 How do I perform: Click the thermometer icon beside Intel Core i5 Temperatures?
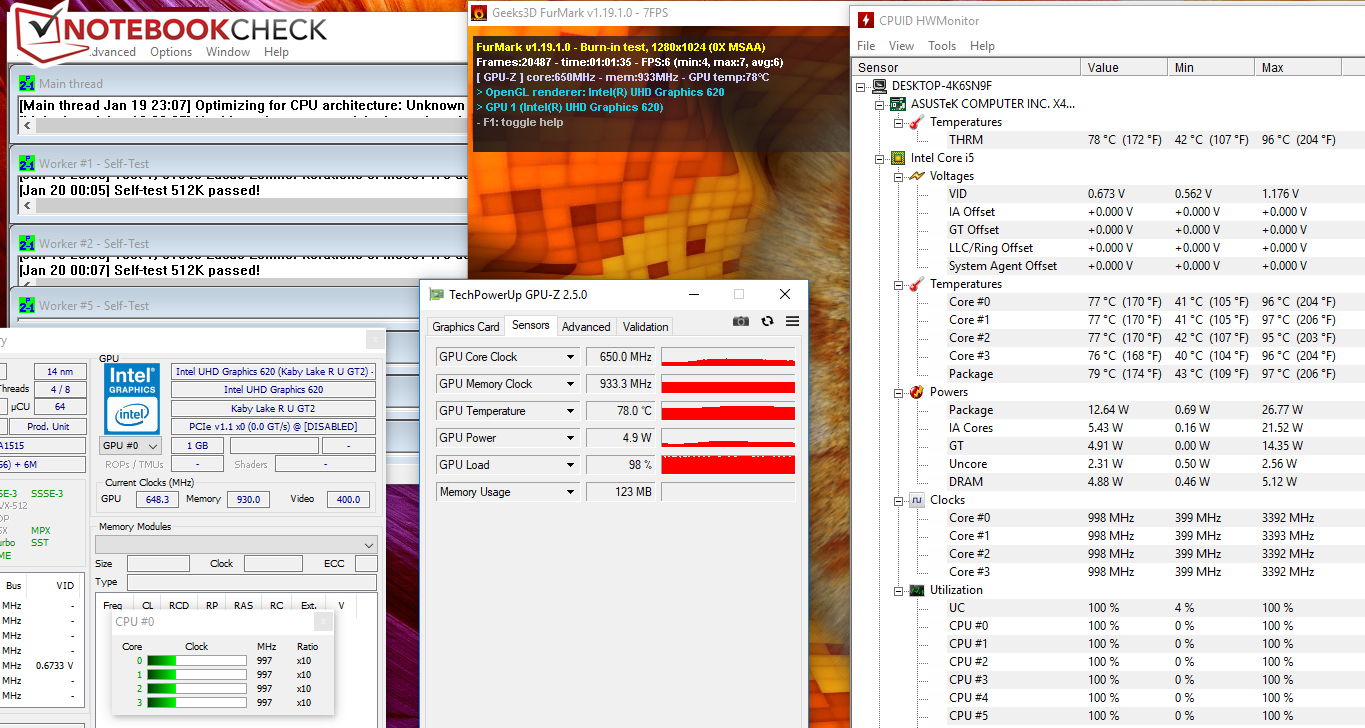917,284
